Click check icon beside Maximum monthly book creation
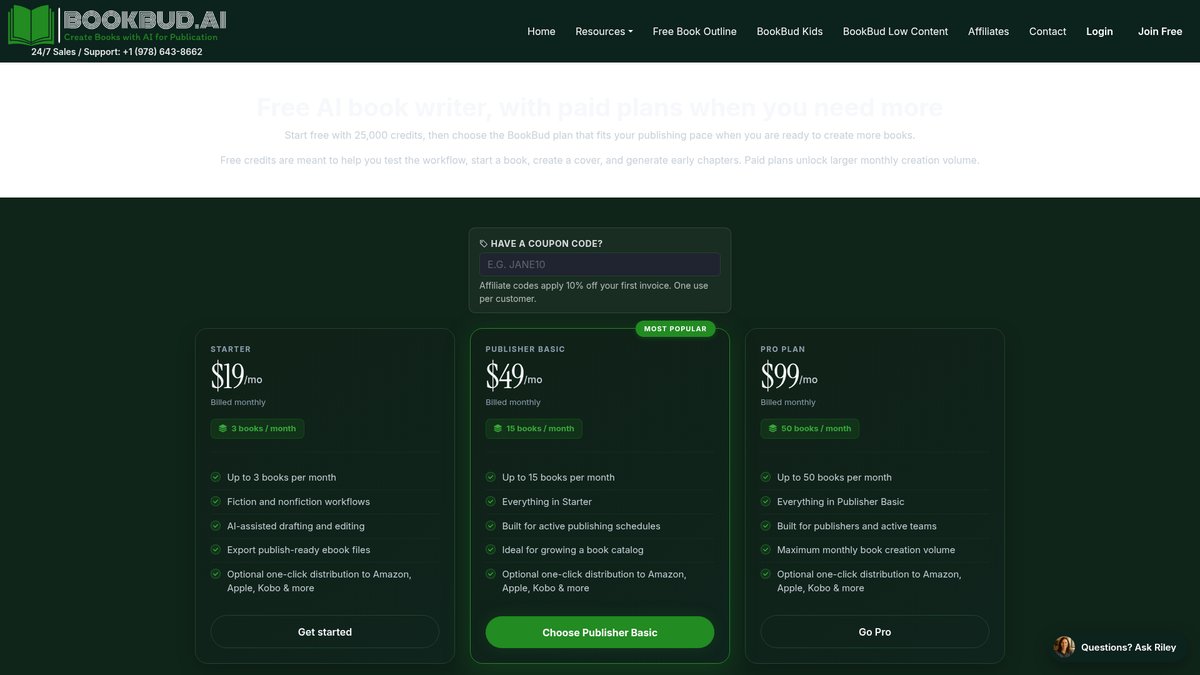This screenshot has width=1200, height=675. coord(766,549)
